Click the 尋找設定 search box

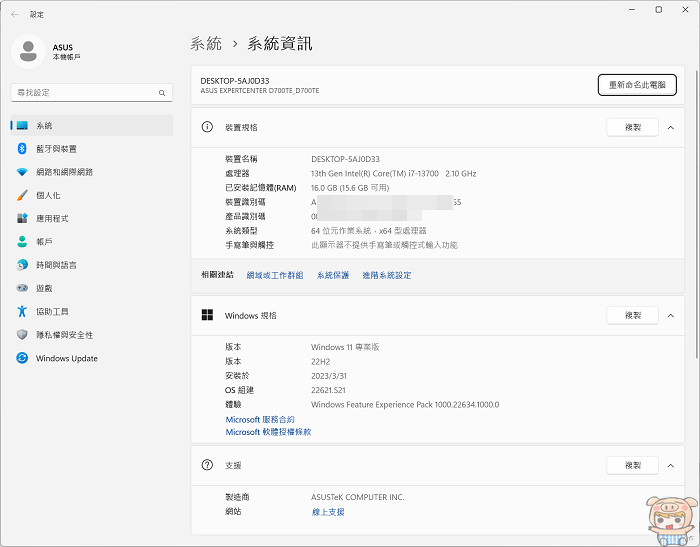[92, 92]
